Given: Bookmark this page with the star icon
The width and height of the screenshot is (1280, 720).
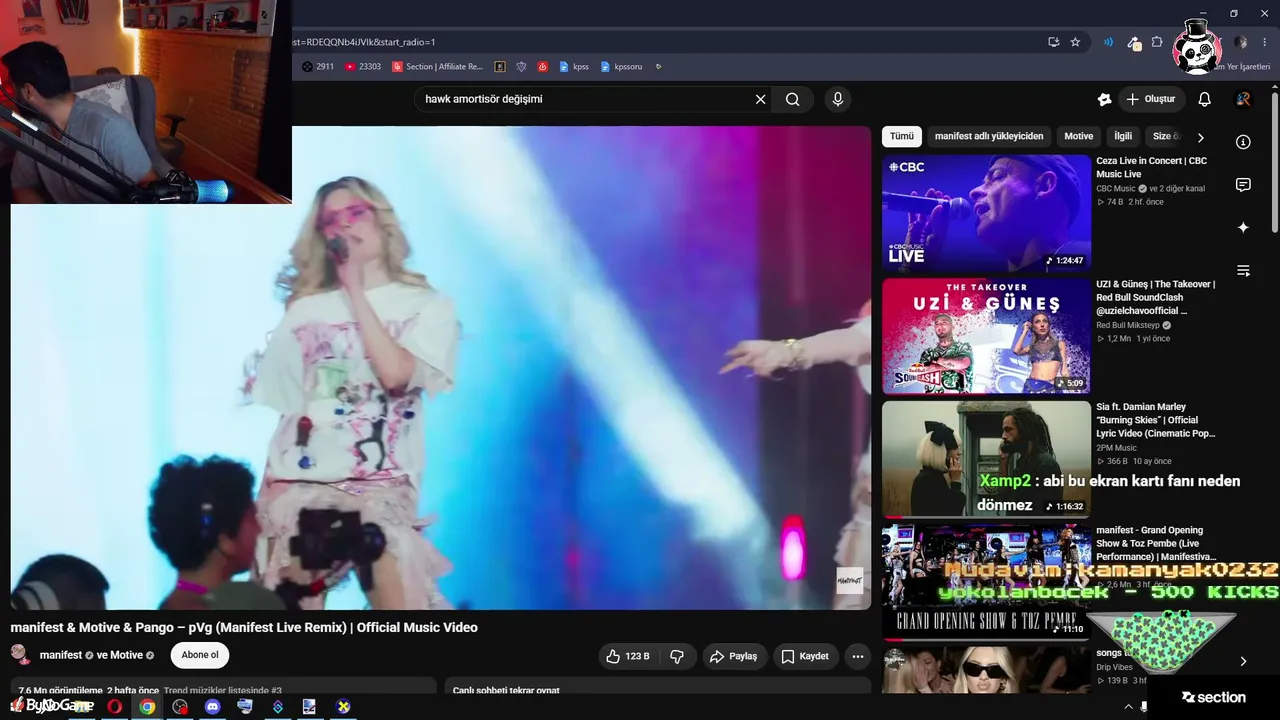Looking at the screenshot, I should click(x=1075, y=42).
